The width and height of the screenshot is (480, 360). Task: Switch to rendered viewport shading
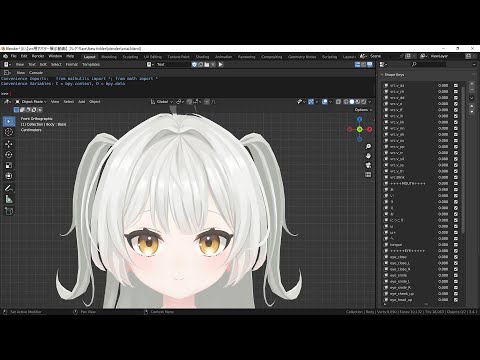point(364,102)
